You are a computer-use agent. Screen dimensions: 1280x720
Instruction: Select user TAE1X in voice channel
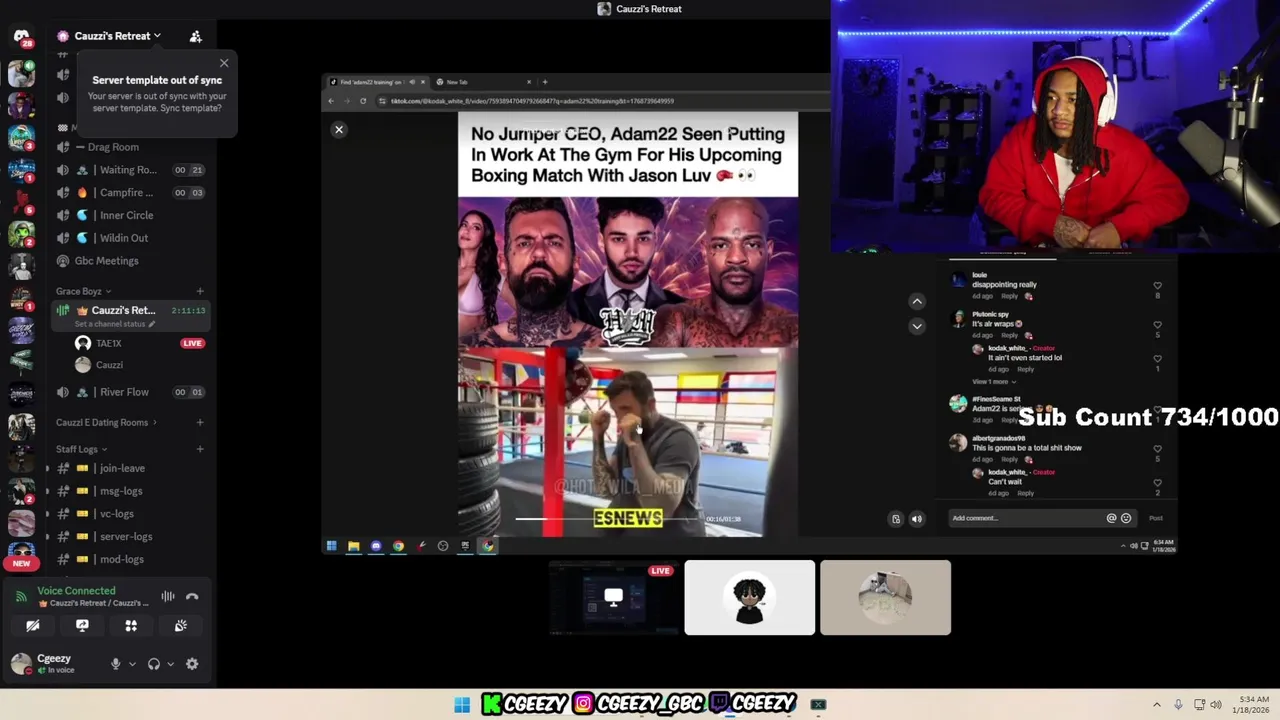pyautogui.click(x=108, y=343)
